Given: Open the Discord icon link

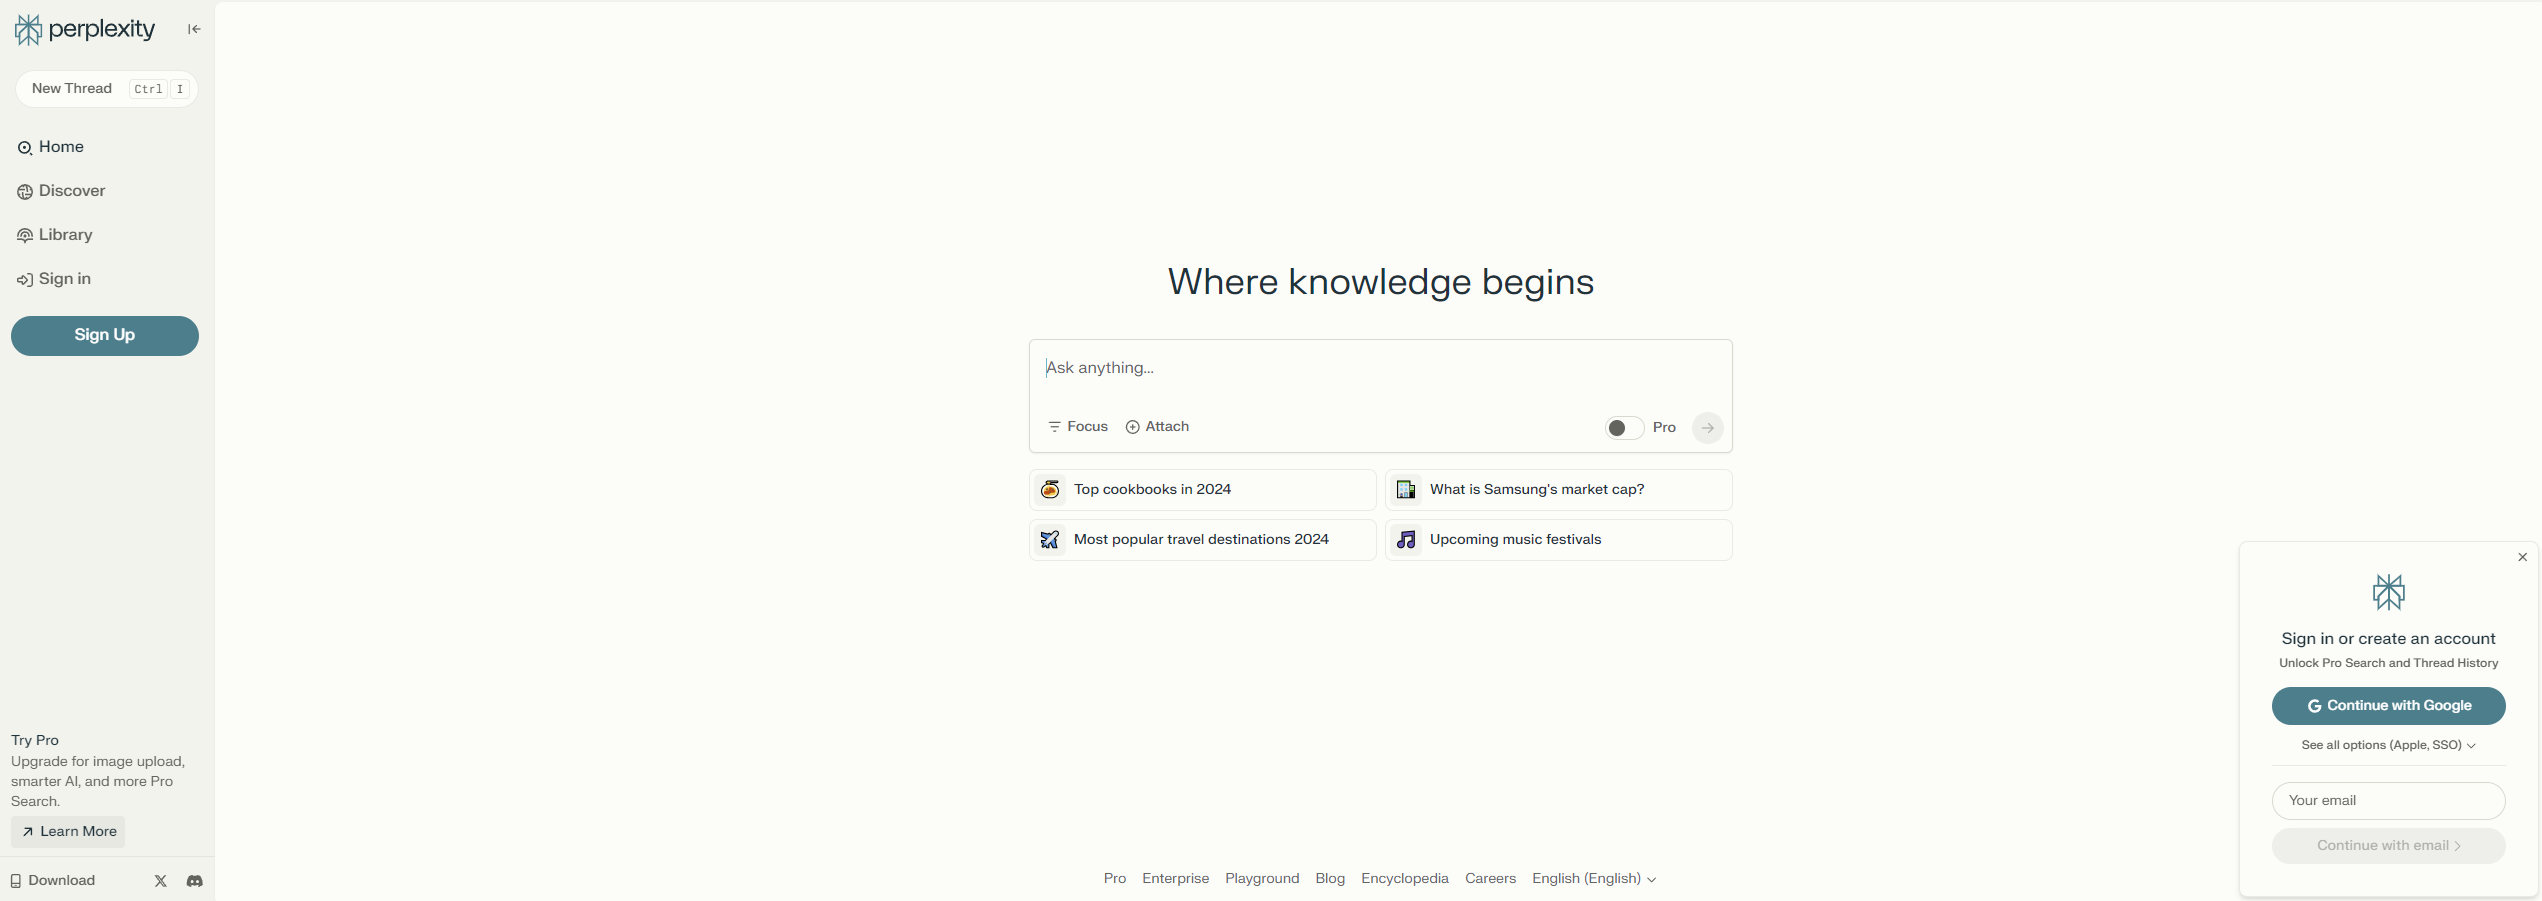Looking at the screenshot, I should tap(195, 881).
